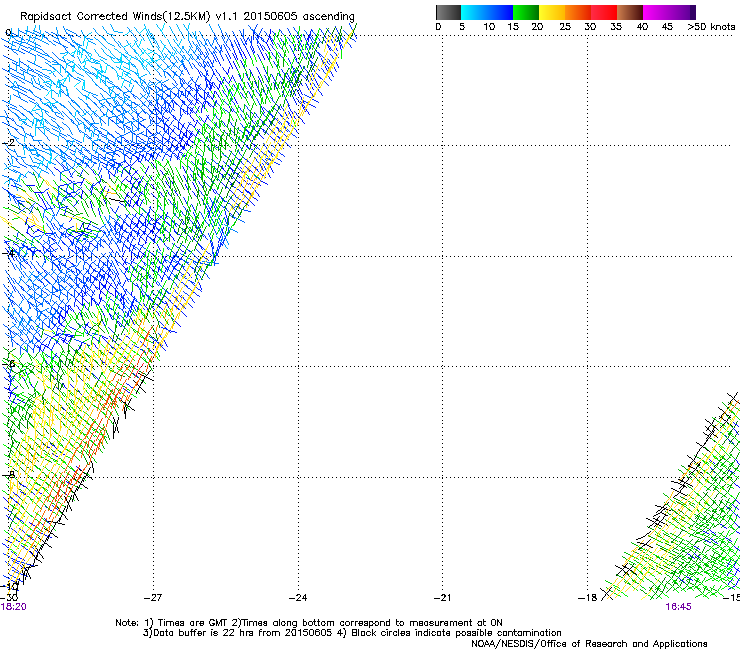740x650 pixels.
Task: Click the 'Times are GMT' note line
Action: coord(309,623)
